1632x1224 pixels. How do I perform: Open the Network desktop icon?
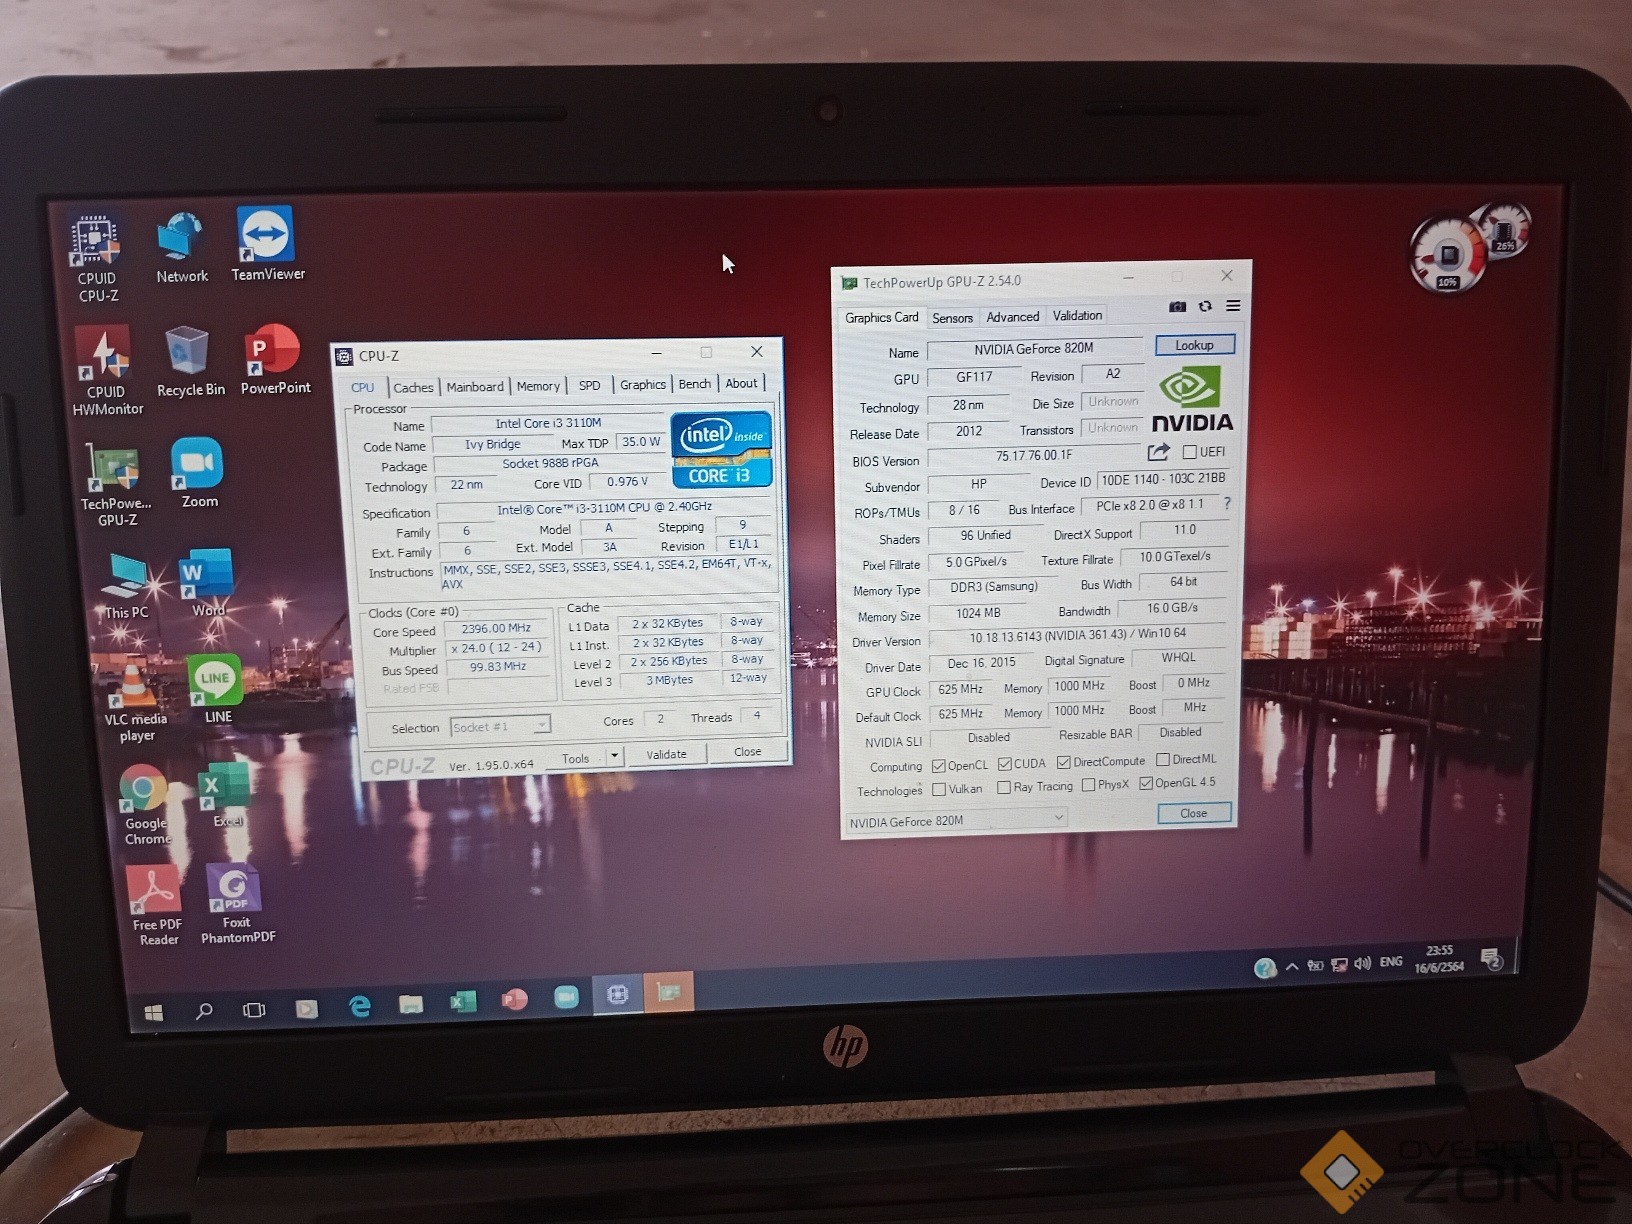pyautogui.click(x=182, y=249)
